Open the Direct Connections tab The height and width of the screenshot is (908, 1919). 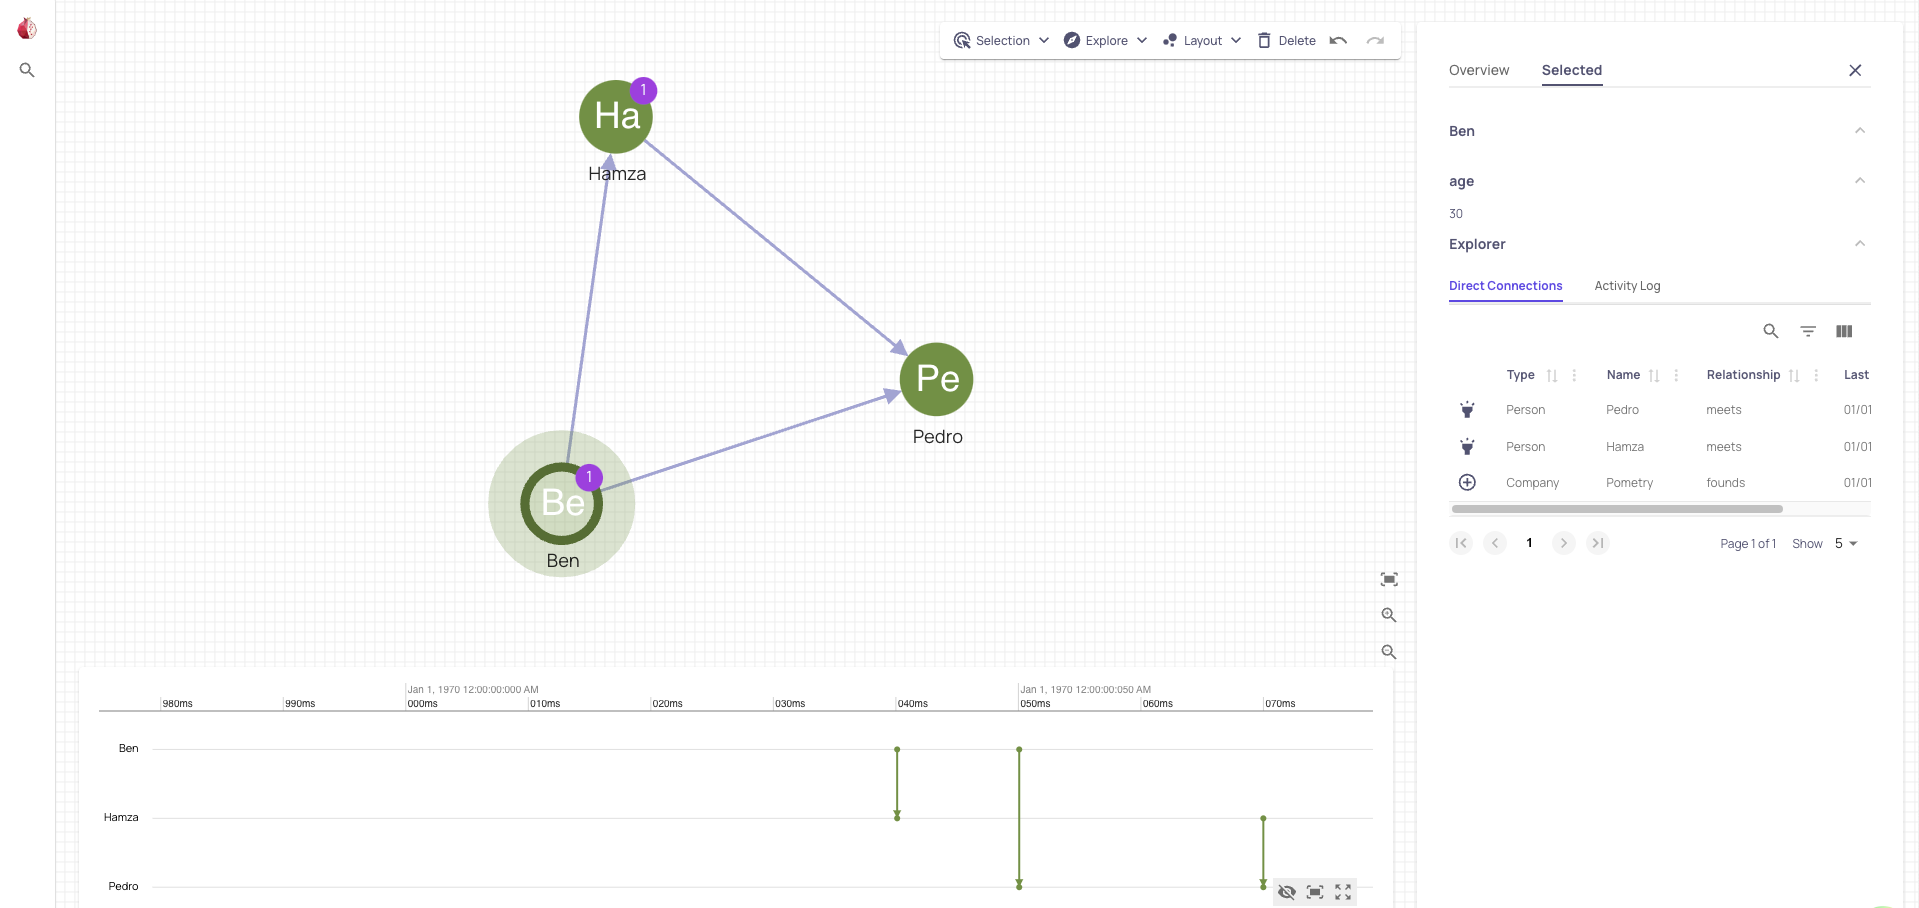pos(1506,286)
